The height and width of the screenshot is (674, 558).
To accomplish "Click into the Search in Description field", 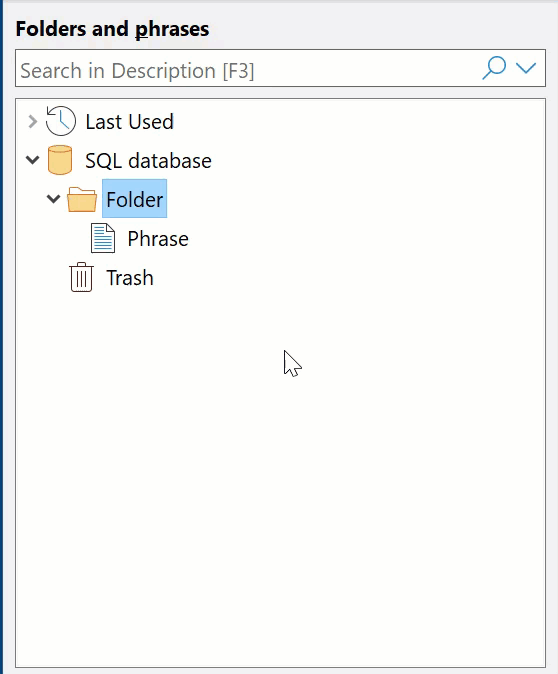I will pos(247,68).
